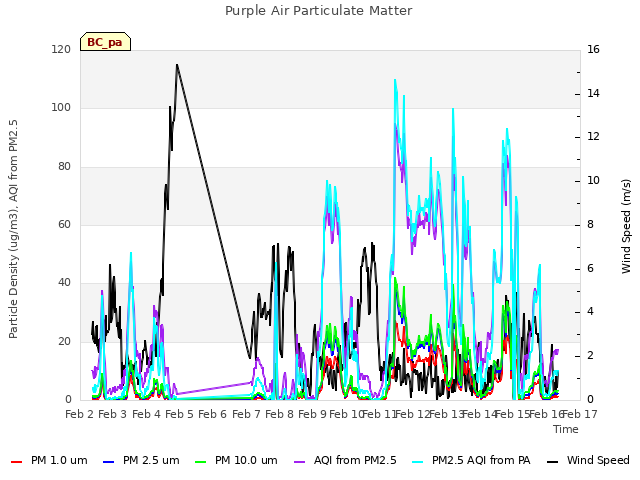Click the 80 left-axis tick label
640x480 pixels.
pos(64,167)
